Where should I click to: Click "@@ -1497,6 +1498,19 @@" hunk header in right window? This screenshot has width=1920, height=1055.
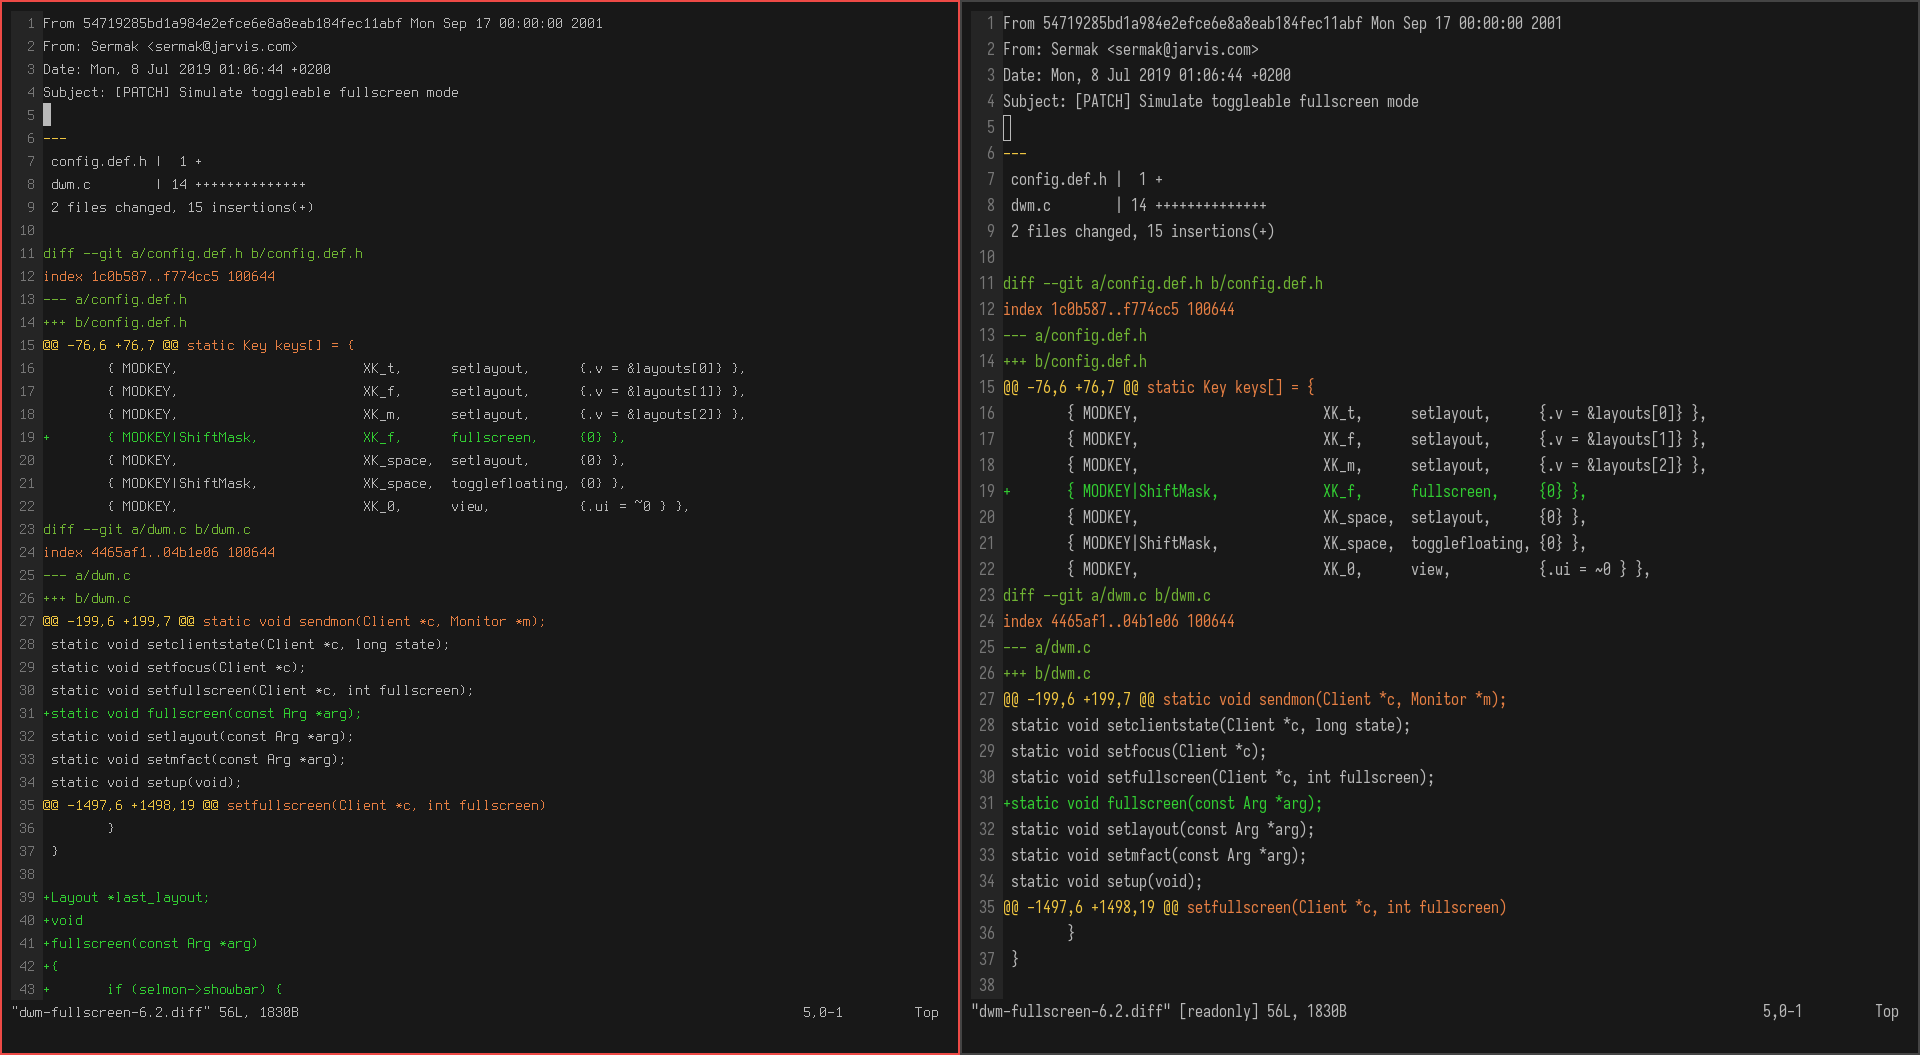pyautogui.click(x=1255, y=907)
